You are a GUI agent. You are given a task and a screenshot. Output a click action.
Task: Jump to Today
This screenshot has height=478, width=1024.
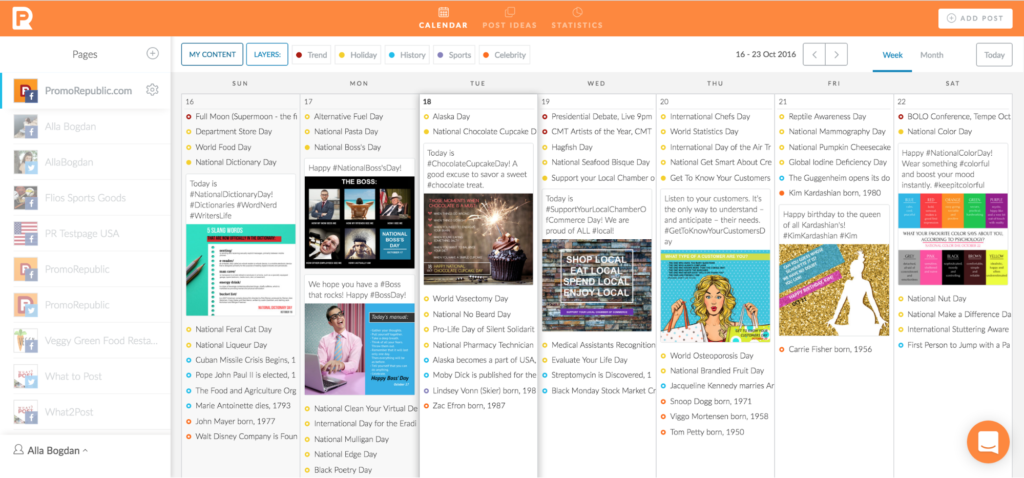point(994,55)
